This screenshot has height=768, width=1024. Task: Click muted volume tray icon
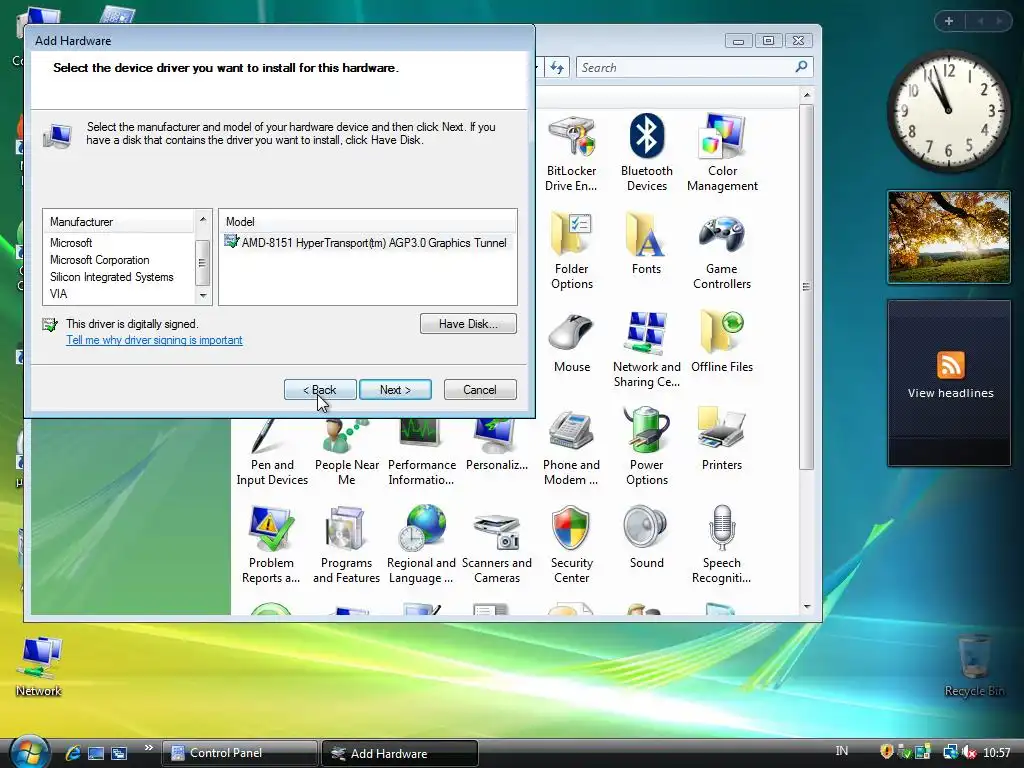969,752
